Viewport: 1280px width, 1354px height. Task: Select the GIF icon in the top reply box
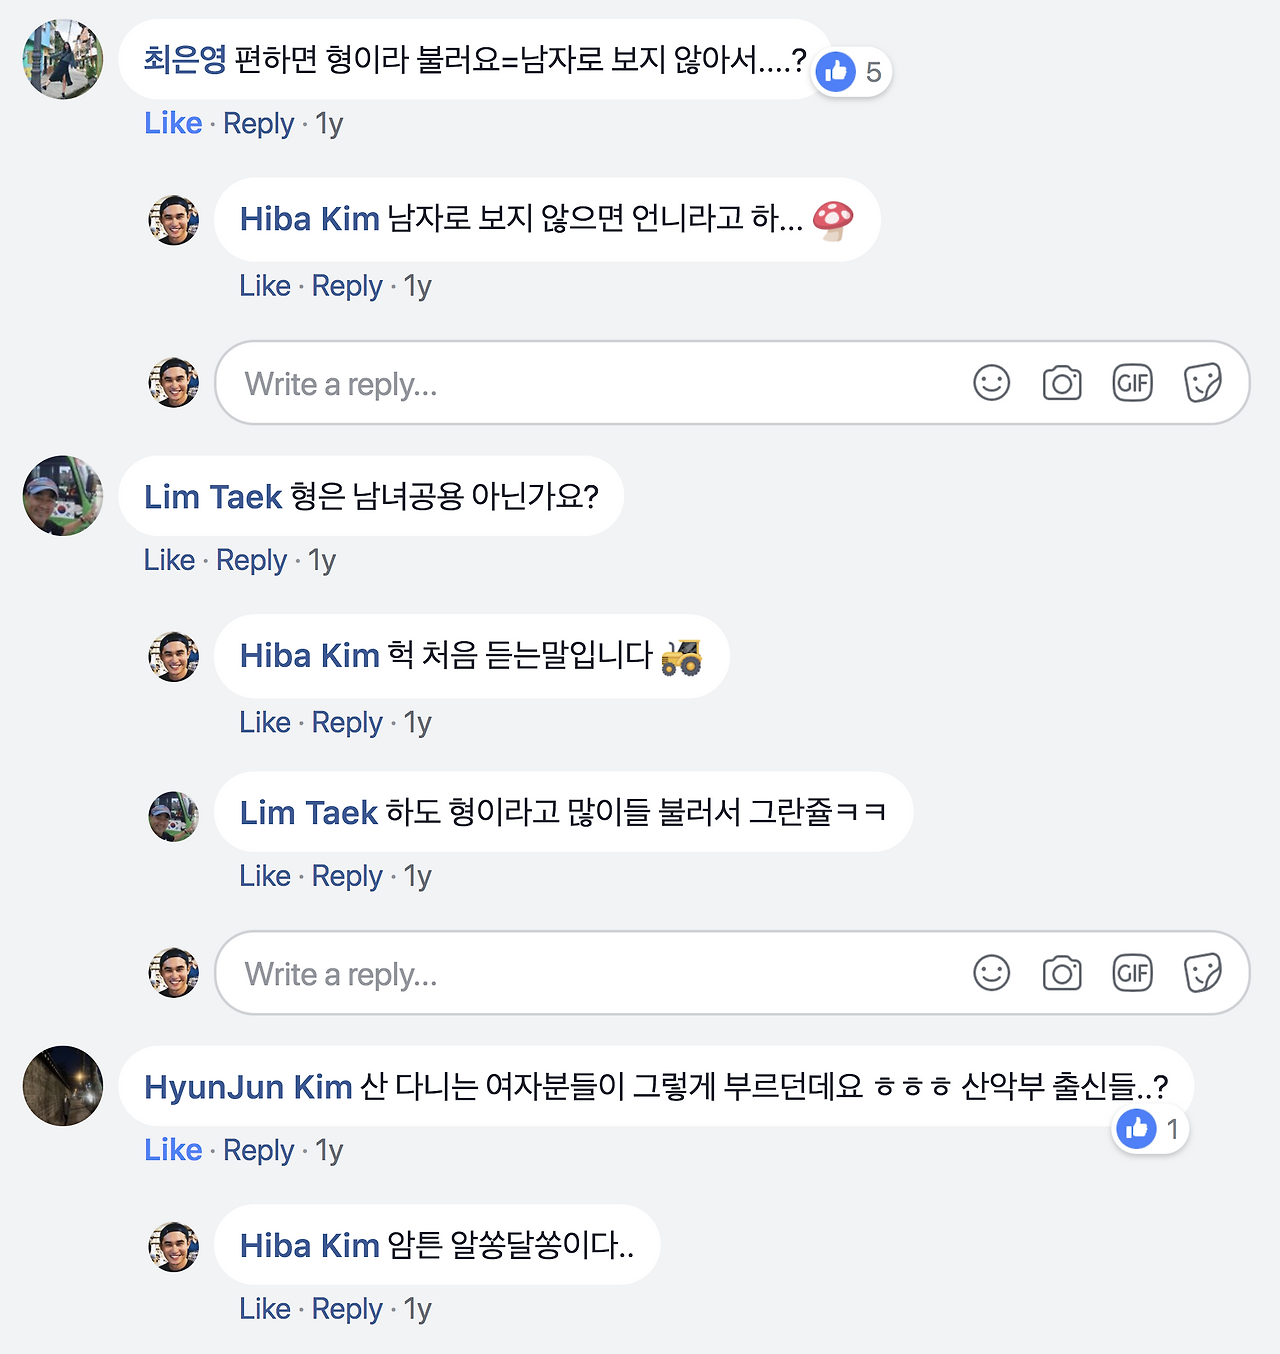tap(1132, 383)
